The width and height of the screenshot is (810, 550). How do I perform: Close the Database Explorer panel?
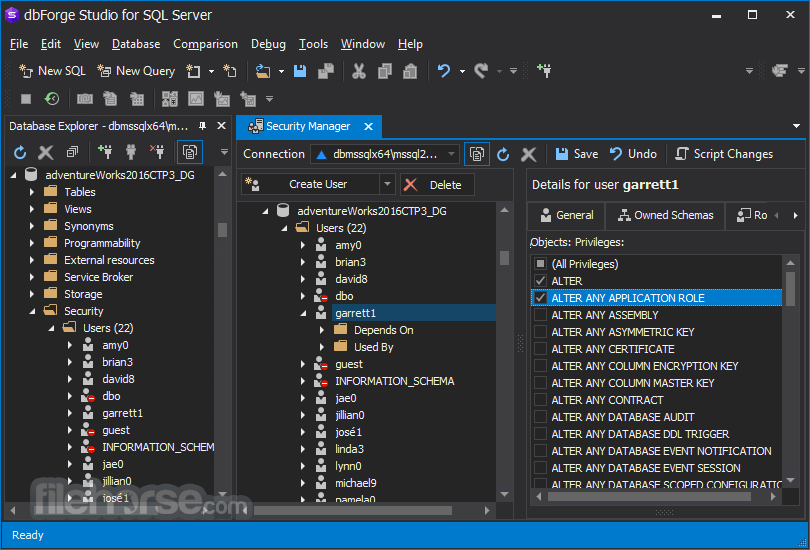tap(221, 125)
